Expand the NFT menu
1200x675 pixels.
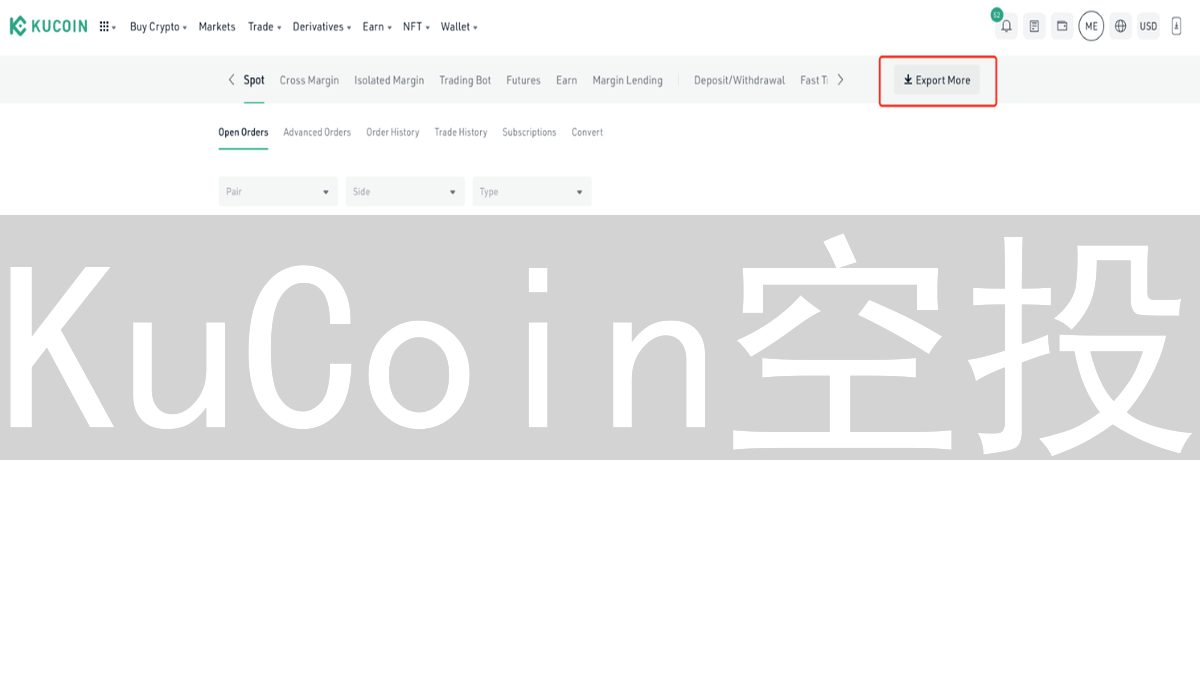[416, 27]
